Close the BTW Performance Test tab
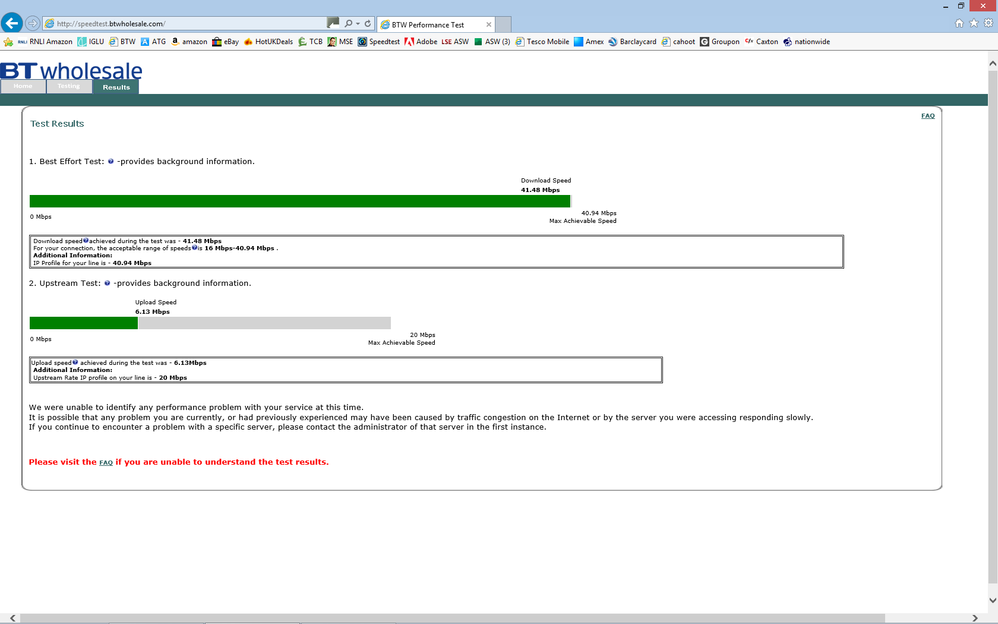 coord(489,25)
